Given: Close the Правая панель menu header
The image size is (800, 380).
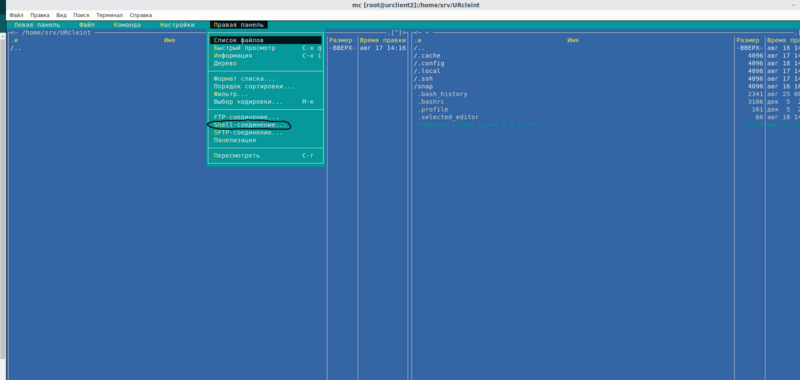Looking at the screenshot, I should (x=239, y=25).
